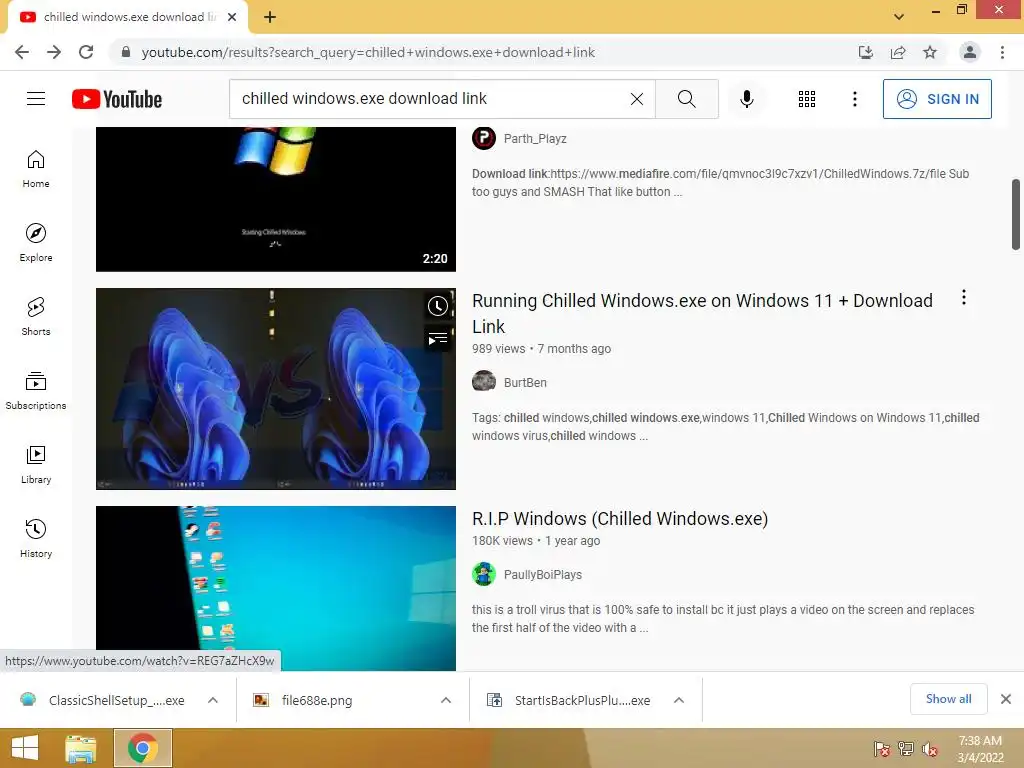The image size is (1024, 768).
Task: Open Shorts in the sidebar
Action: coord(36,317)
